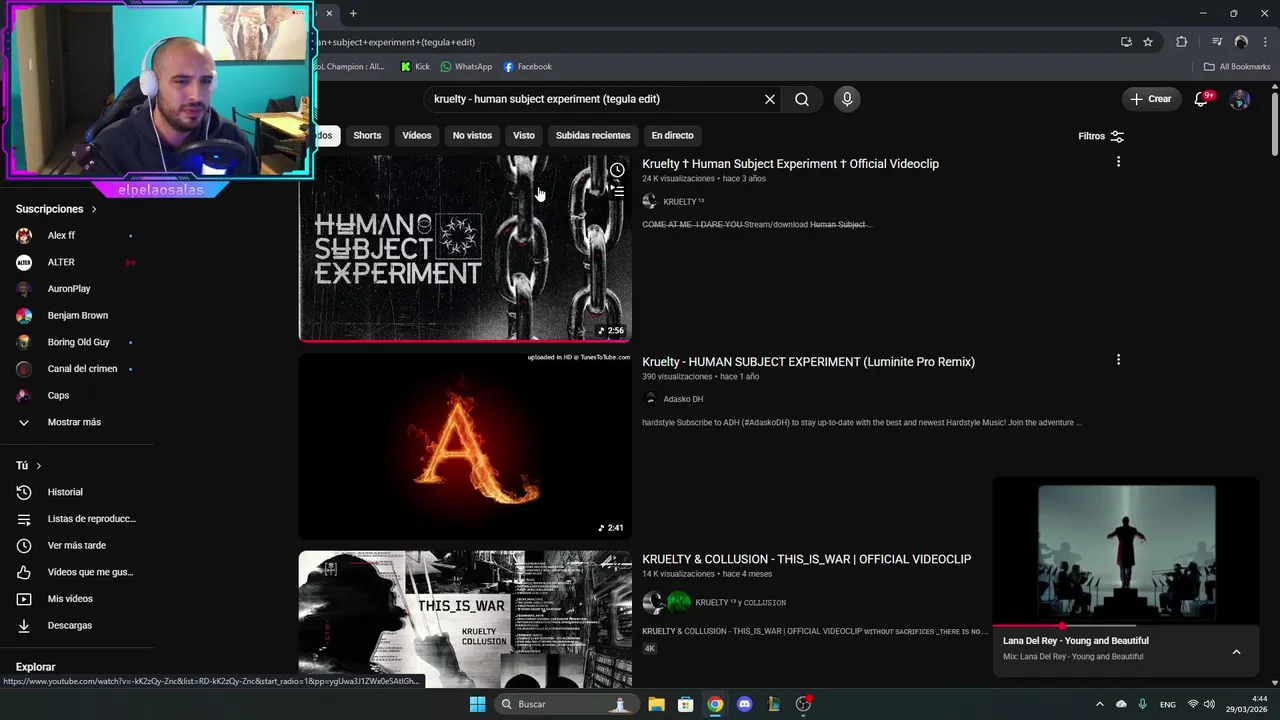Clear the YouTube search box text

(x=770, y=99)
